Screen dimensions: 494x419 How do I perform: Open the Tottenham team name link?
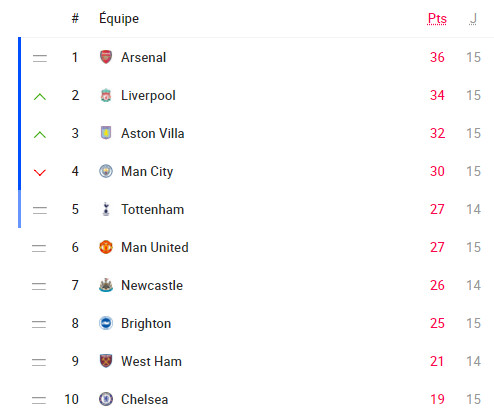click(x=153, y=209)
